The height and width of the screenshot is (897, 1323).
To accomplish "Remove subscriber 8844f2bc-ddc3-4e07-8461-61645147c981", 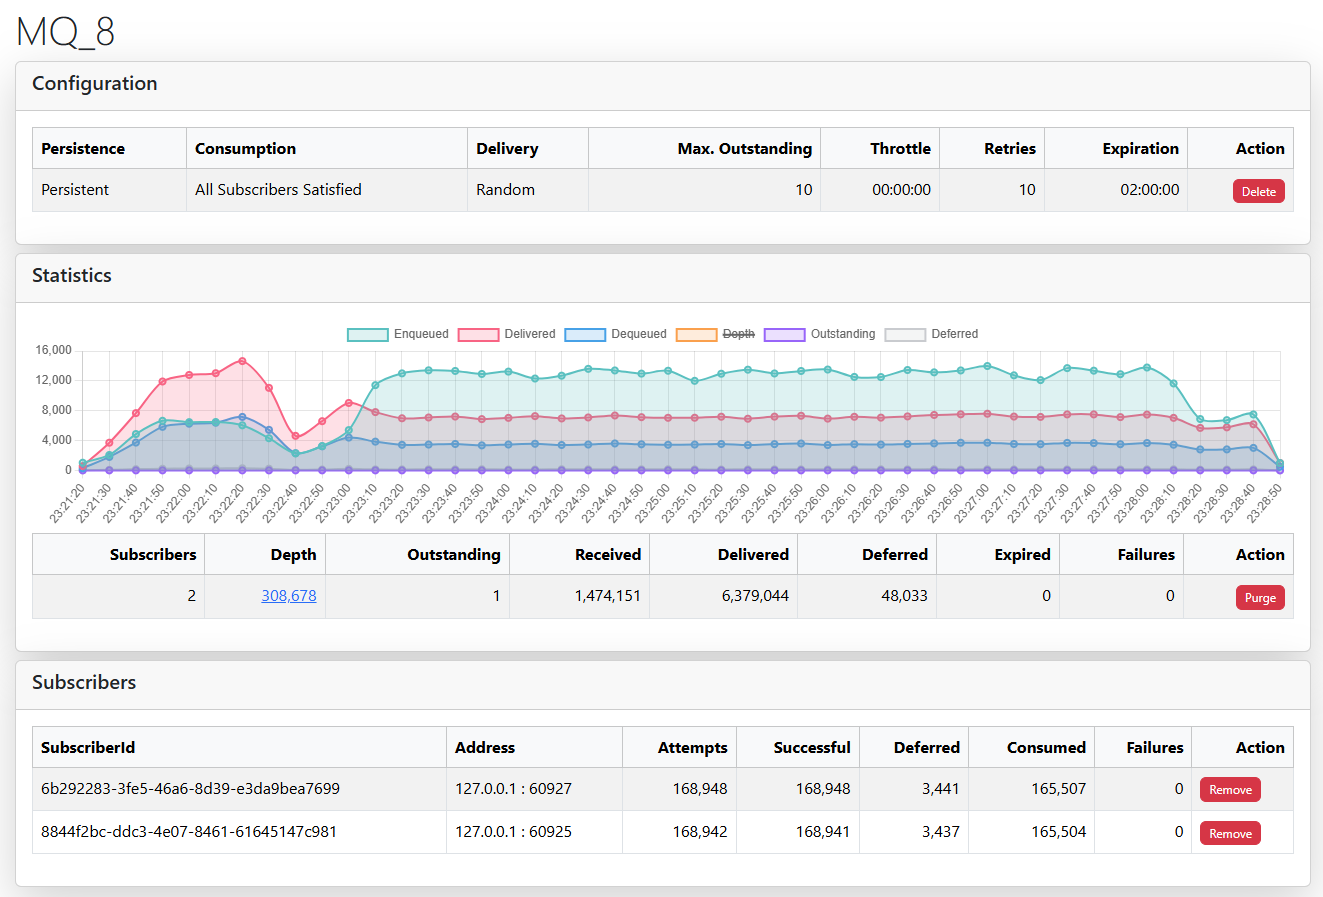I will [x=1230, y=833].
